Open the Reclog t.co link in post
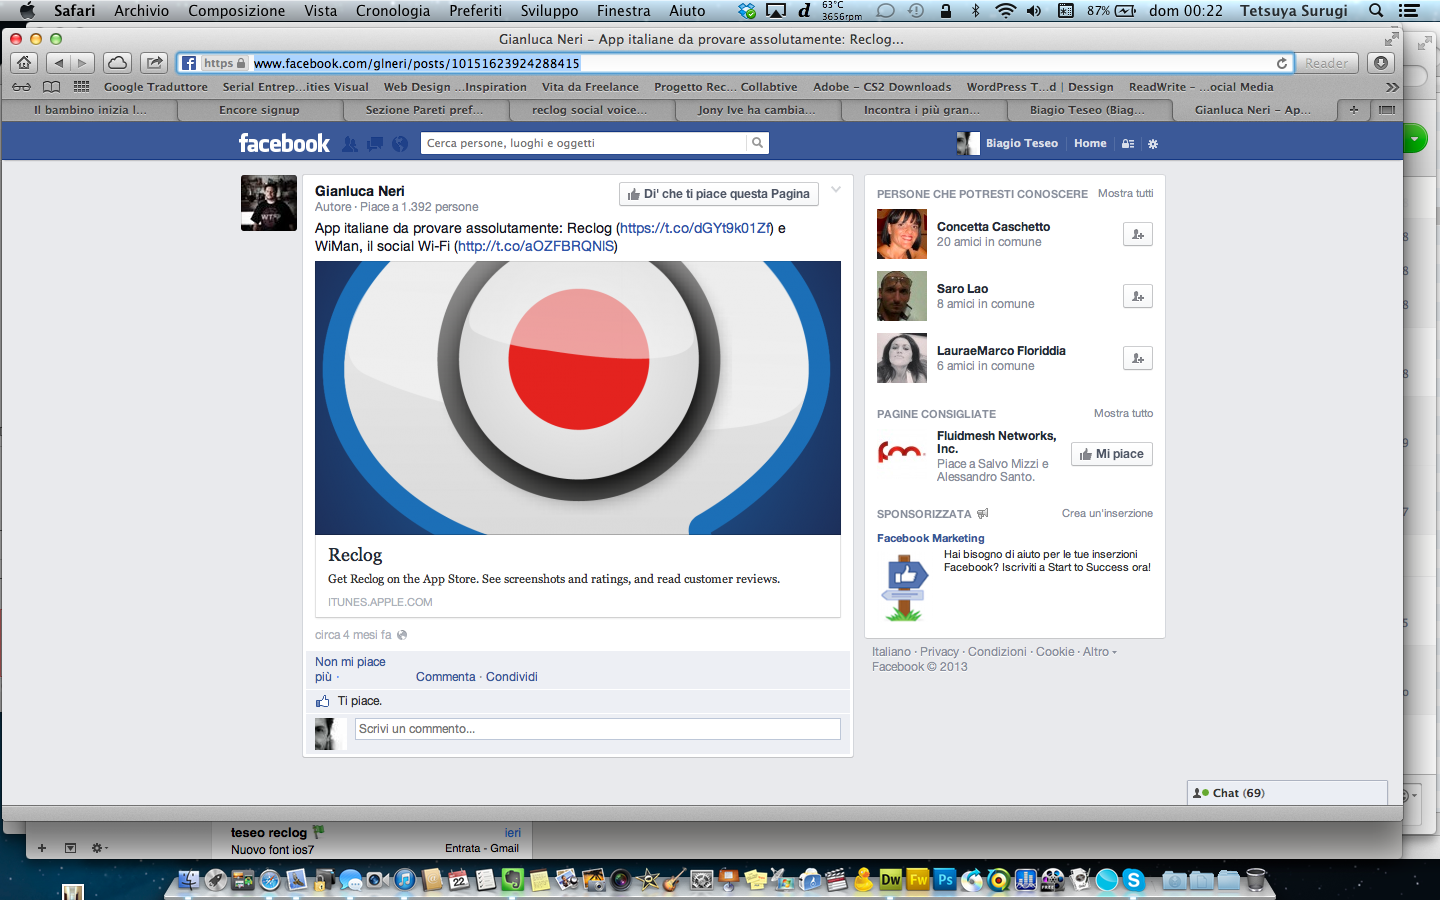Image resolution: width=1440 pixels, height=900 pixels. click(x=696, y=228)
